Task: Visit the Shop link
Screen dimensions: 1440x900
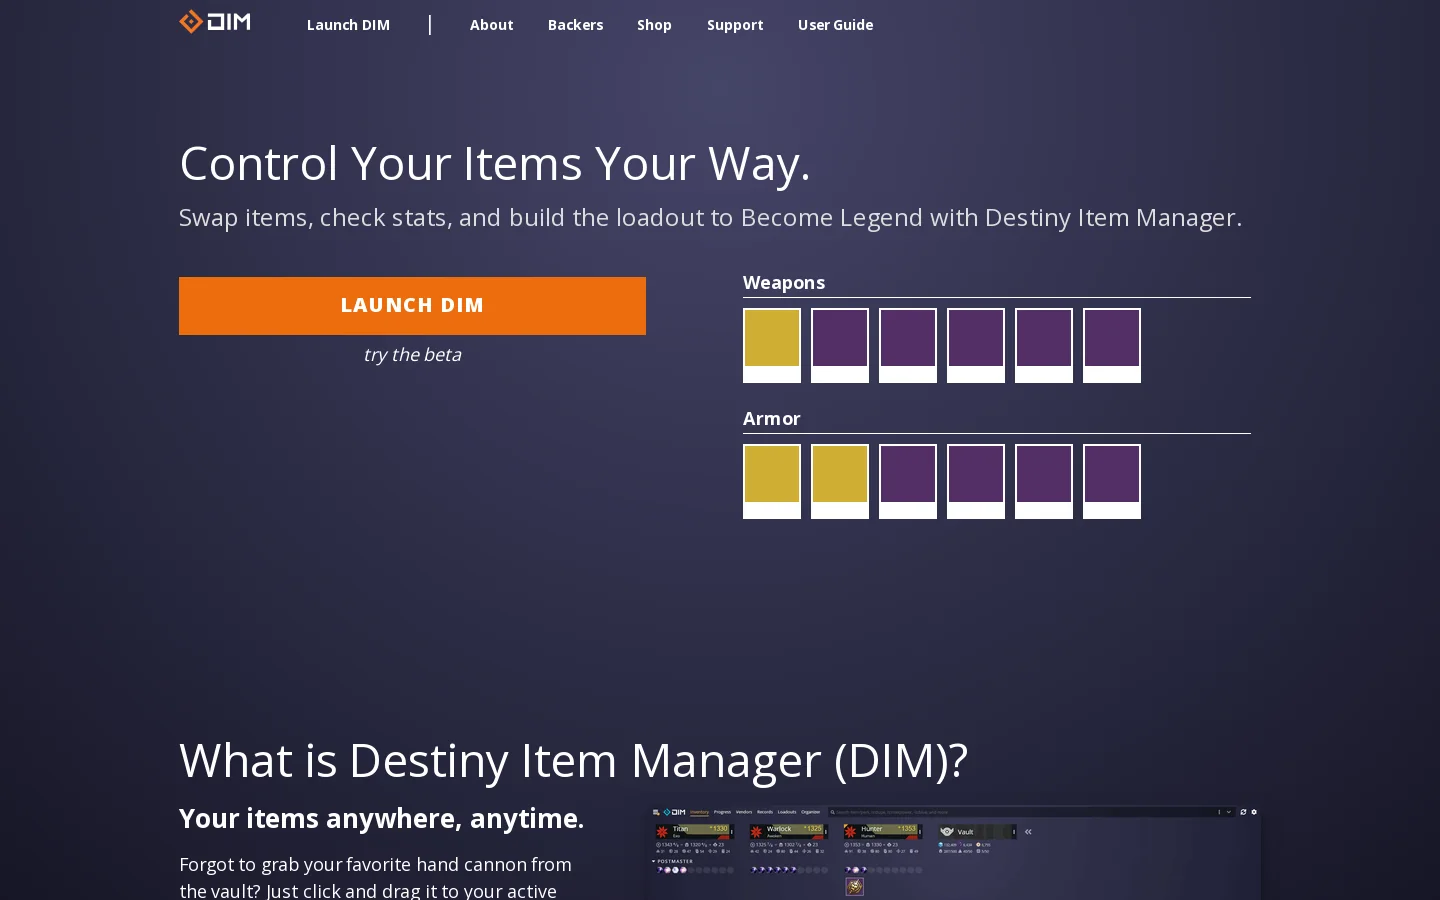Action: (654, 25)
